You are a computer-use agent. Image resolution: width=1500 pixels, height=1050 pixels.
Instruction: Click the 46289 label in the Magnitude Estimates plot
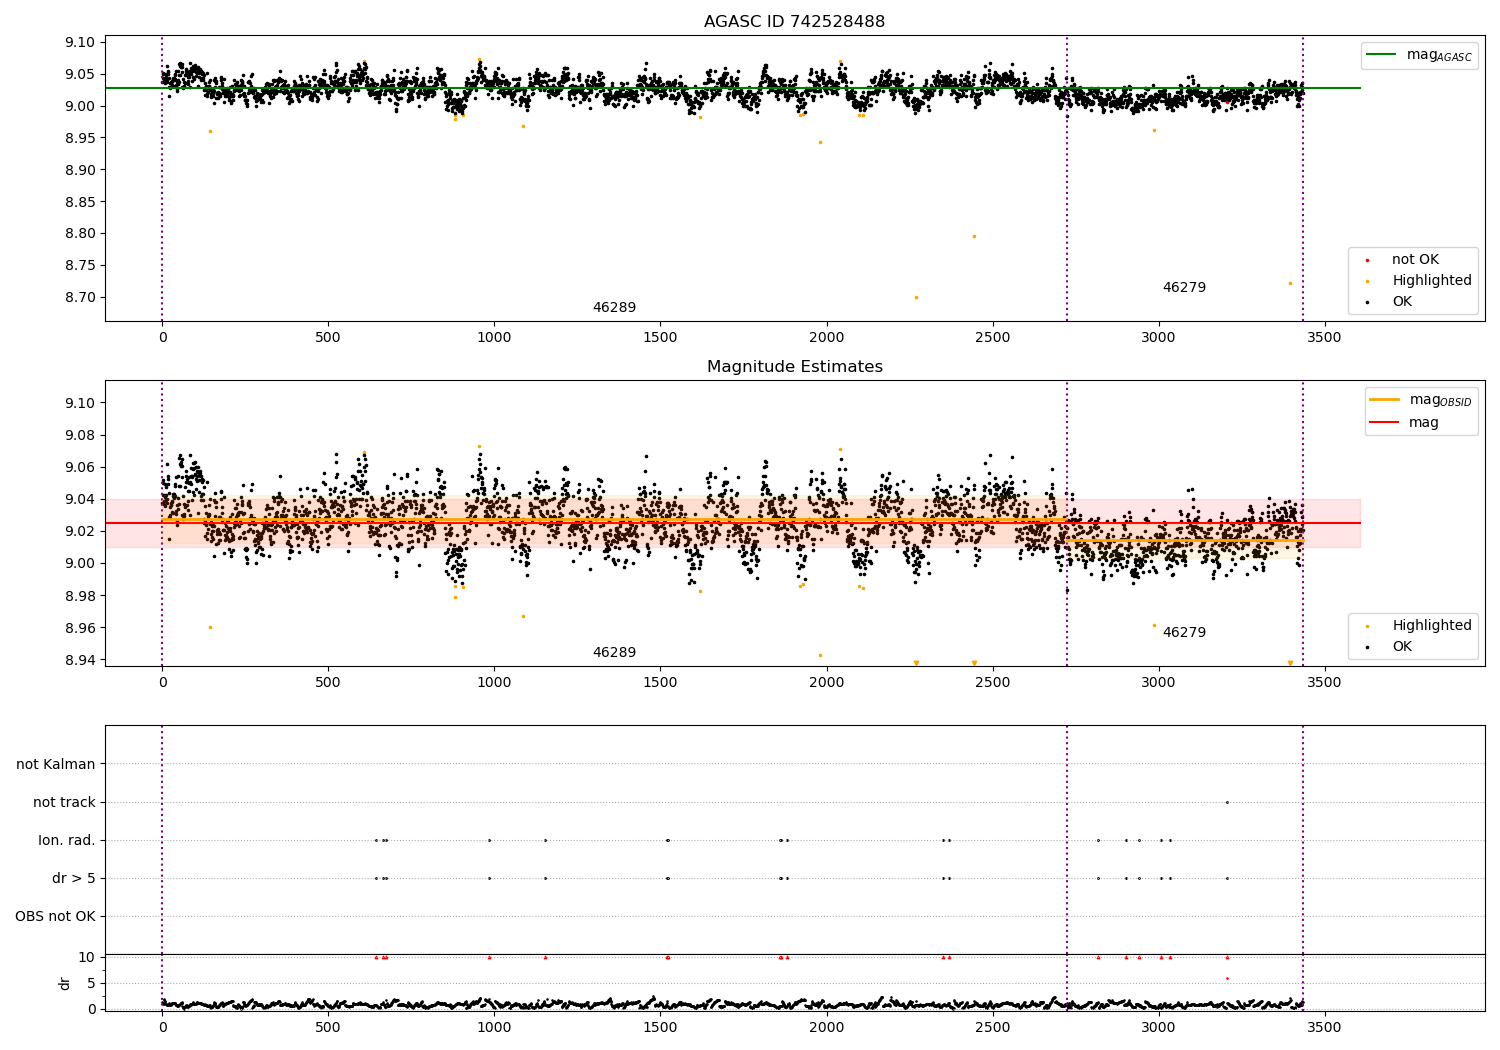click(x=614, y=653)
